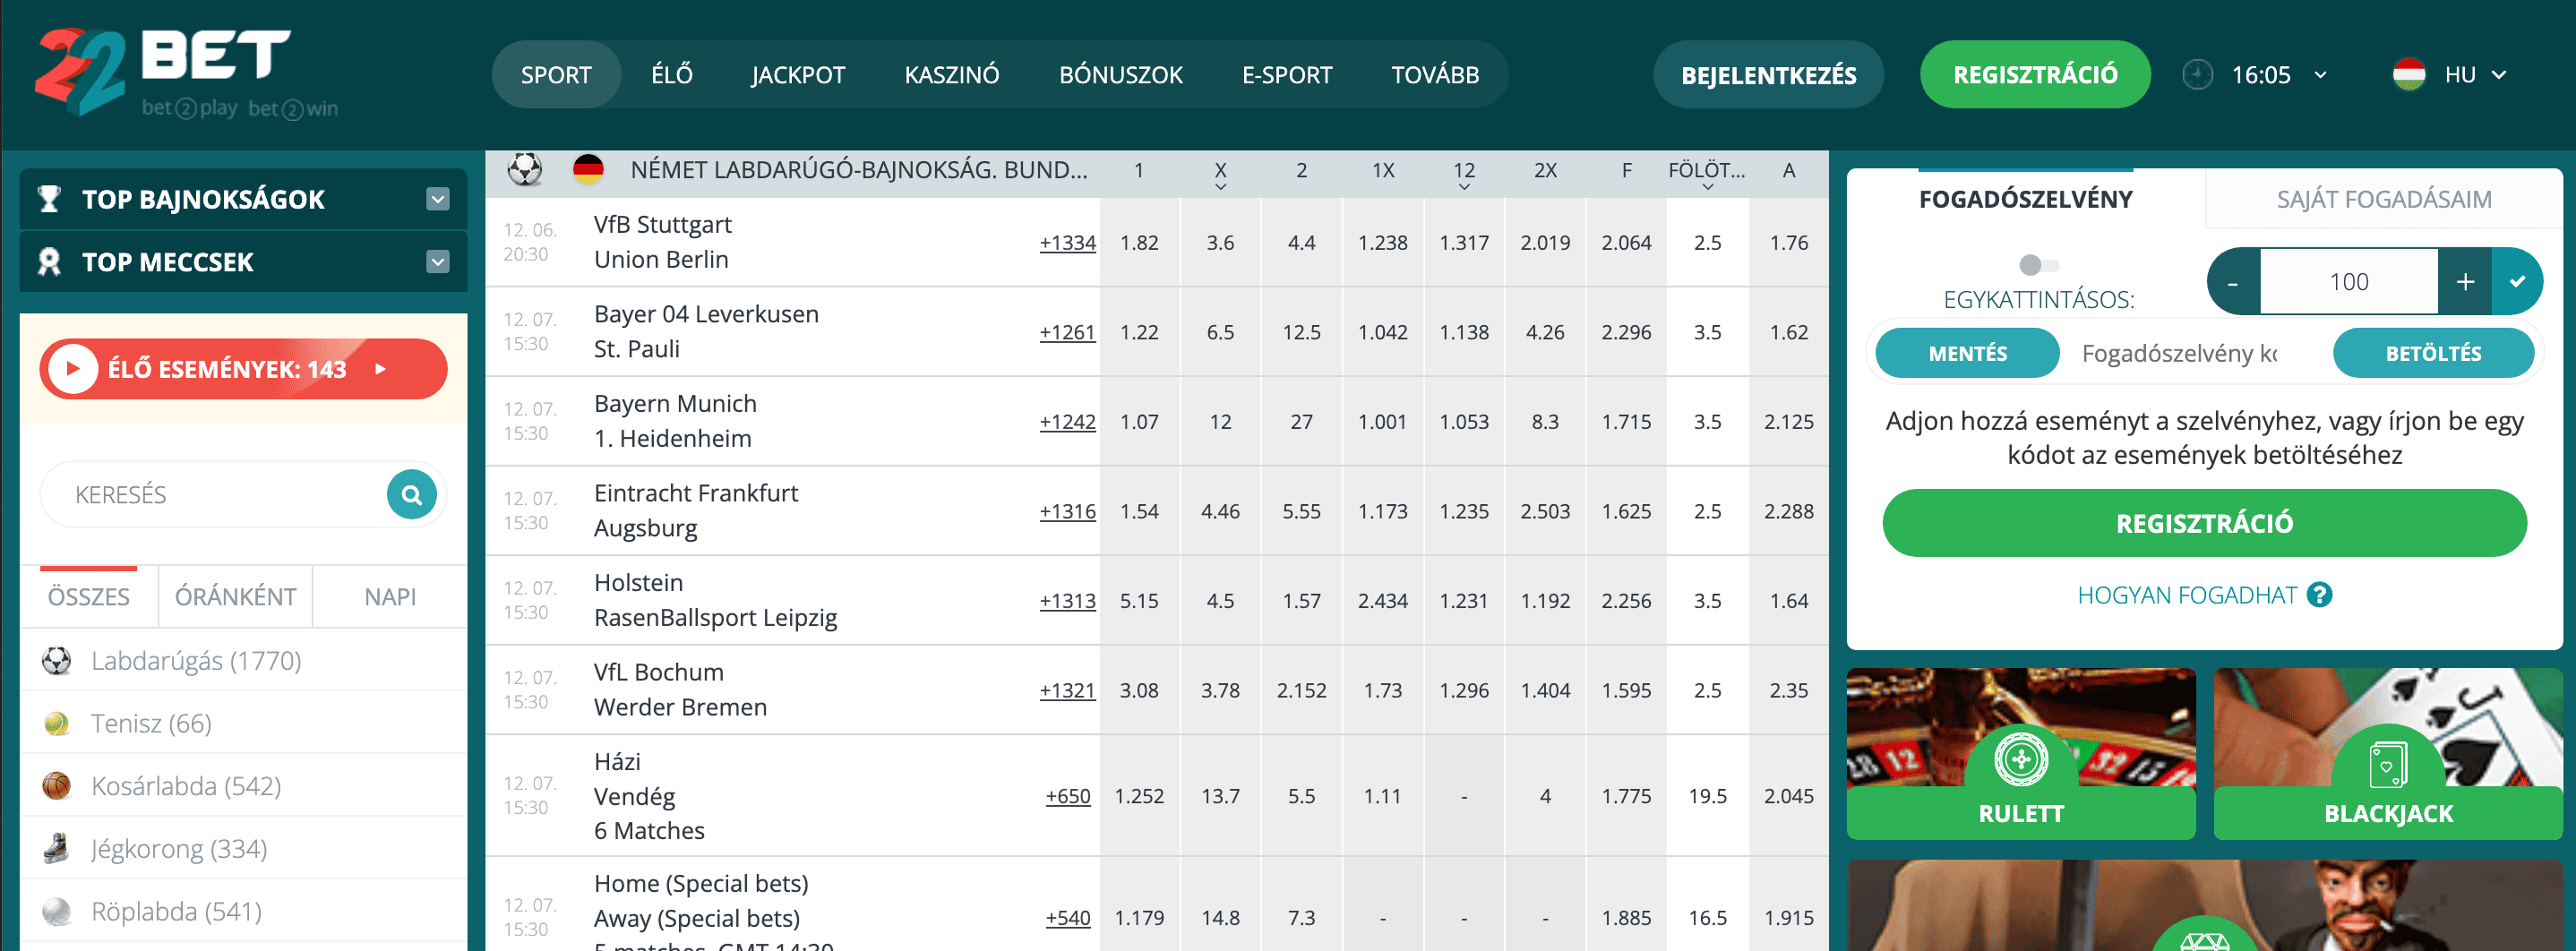The height and width of the screenshot is (951, 2576).
Task: Click the volleyball icon beside Röplabda
Action: (57, 911)
